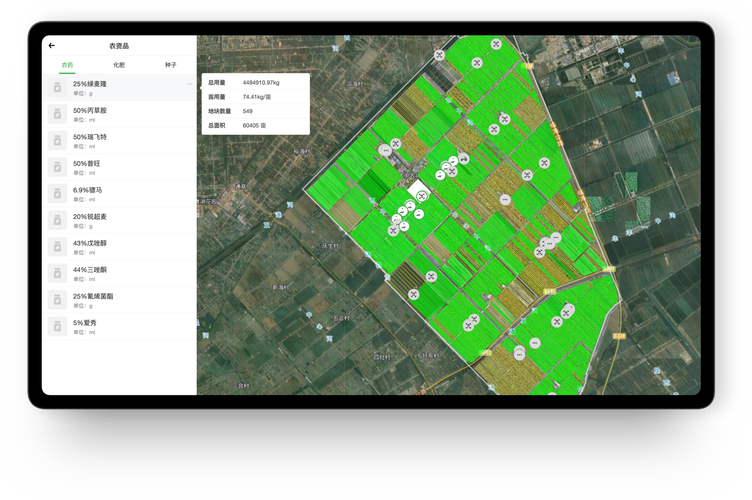Select the 5%爱秀 product icon
Screen dimensions: 752x500
[x=58, y=327]
